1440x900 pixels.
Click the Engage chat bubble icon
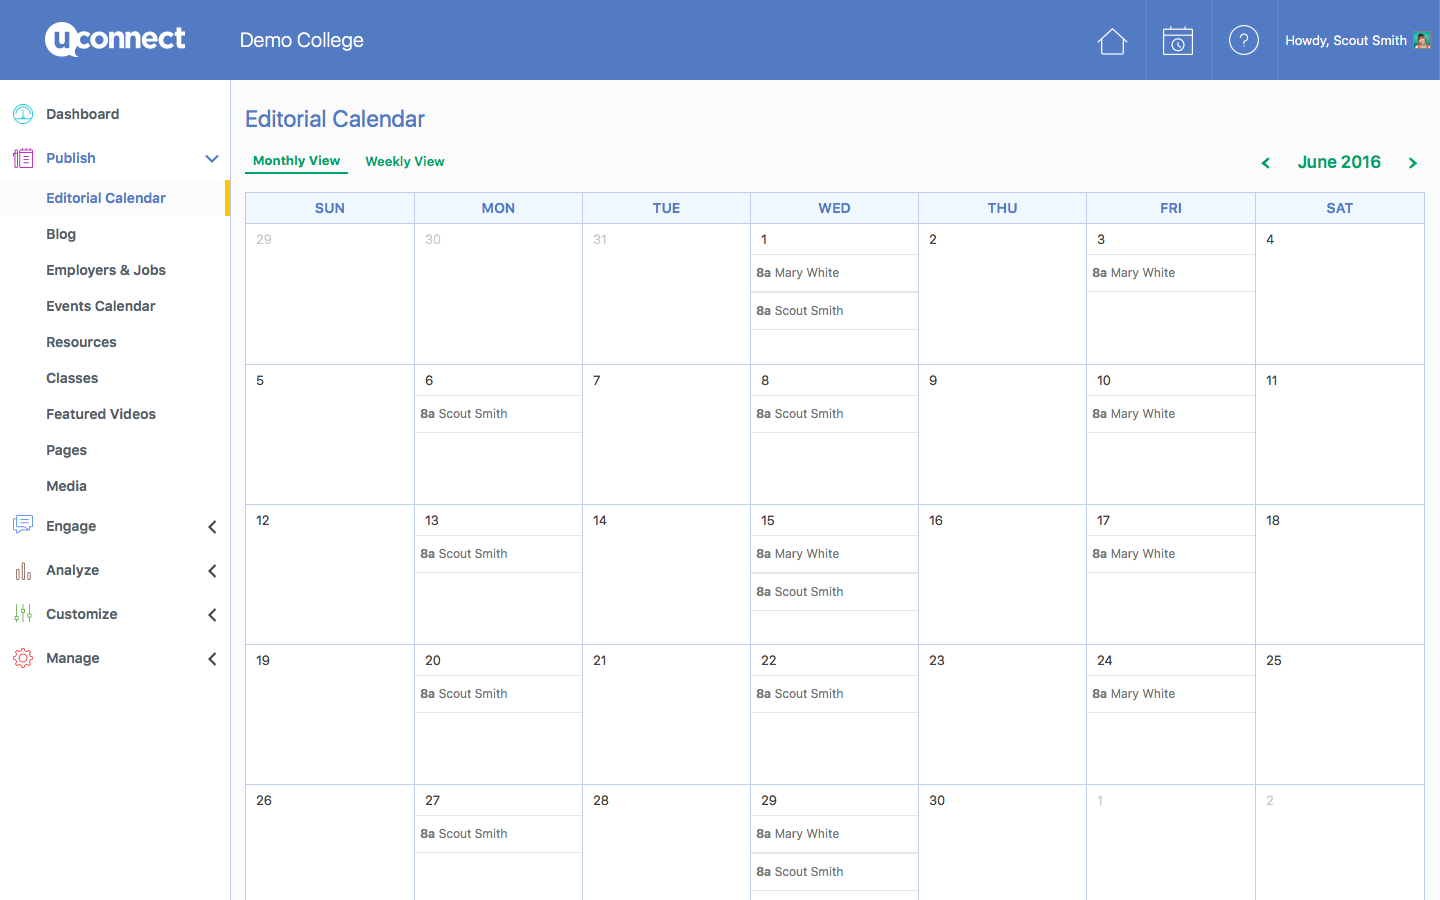tap(23, 526)
